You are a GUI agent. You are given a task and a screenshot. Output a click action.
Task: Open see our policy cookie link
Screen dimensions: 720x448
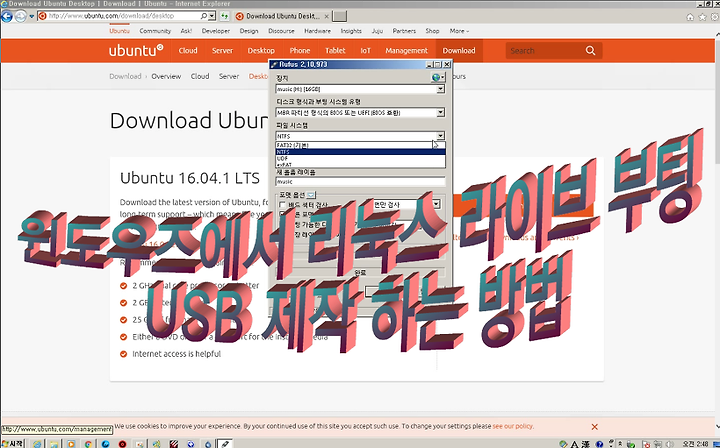512,426
